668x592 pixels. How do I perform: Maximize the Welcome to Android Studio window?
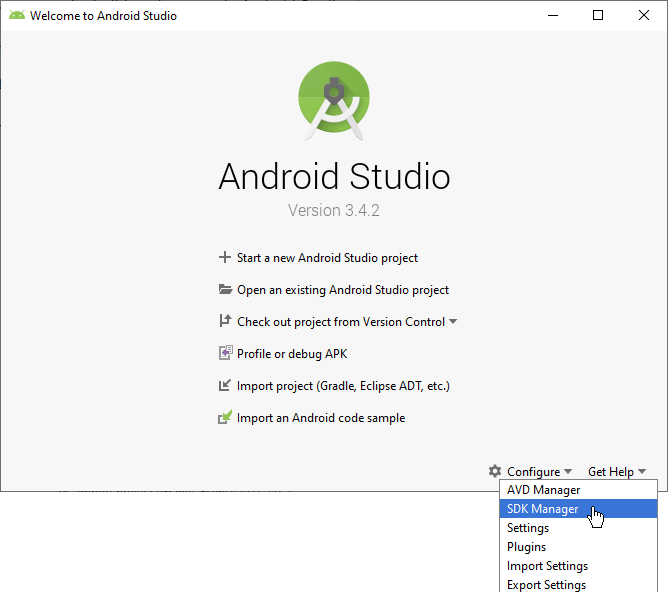tap(598, 16)
